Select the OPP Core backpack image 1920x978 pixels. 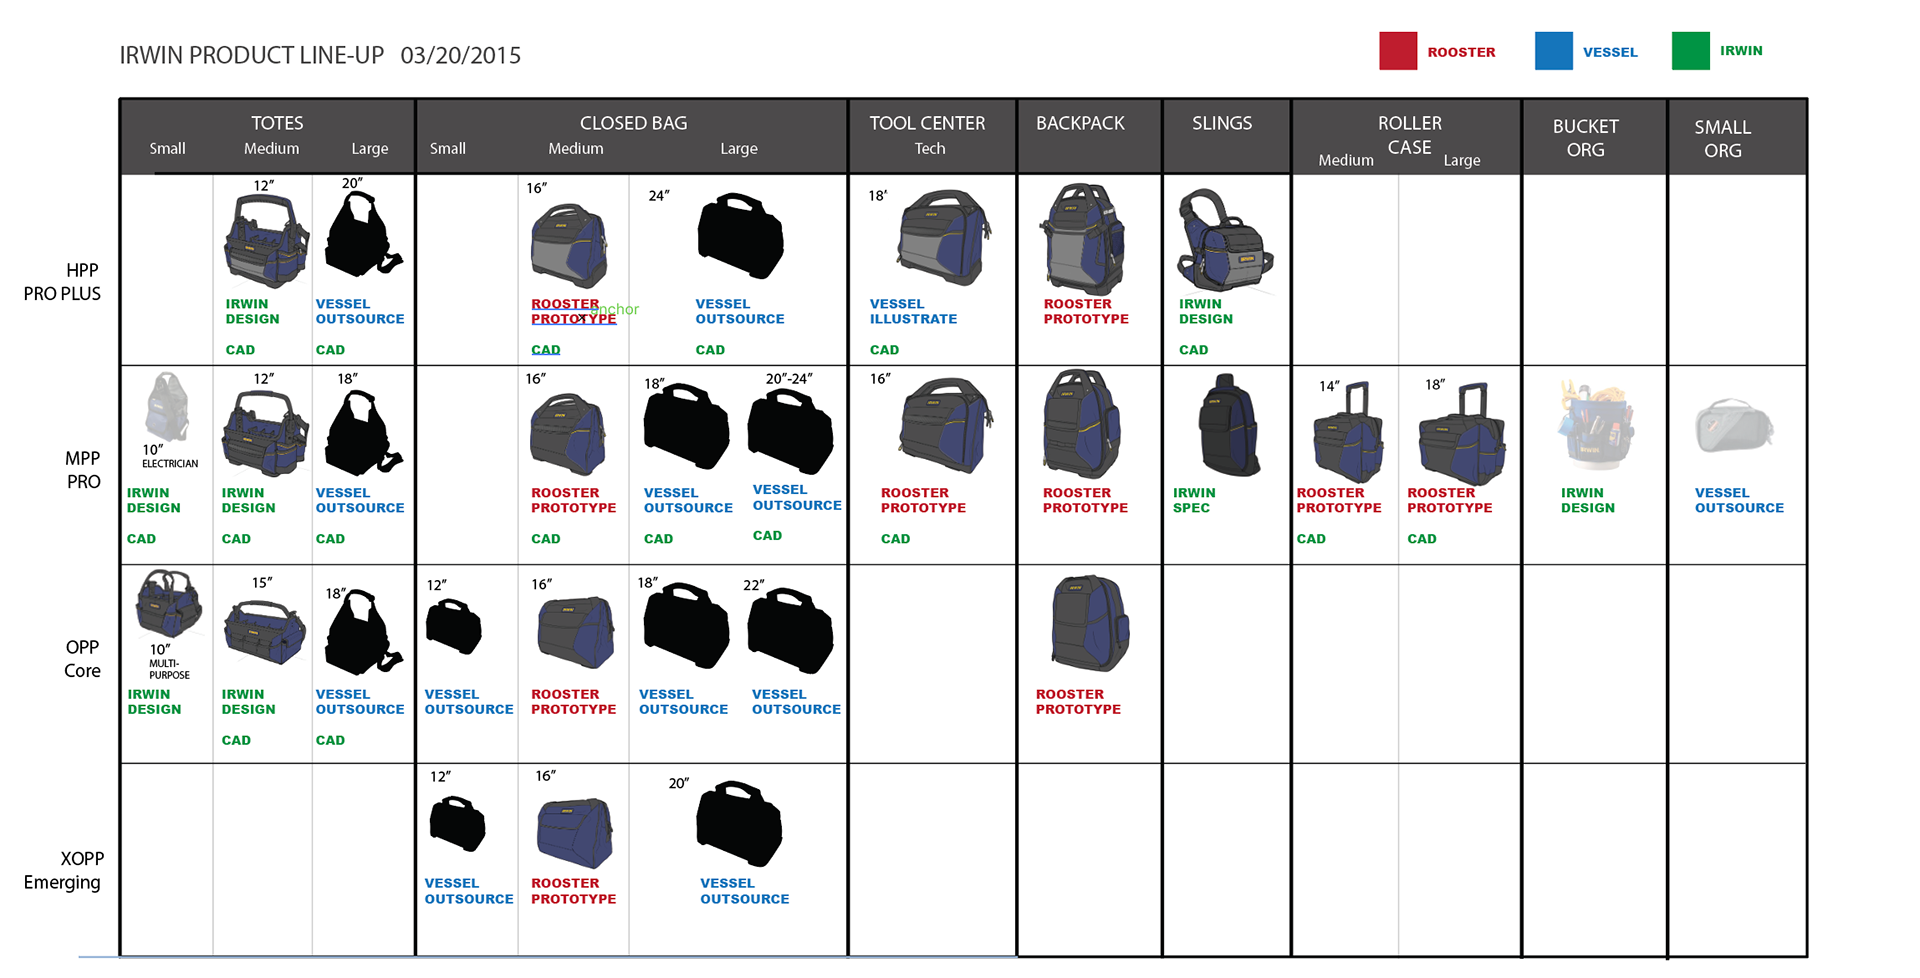1090,623
